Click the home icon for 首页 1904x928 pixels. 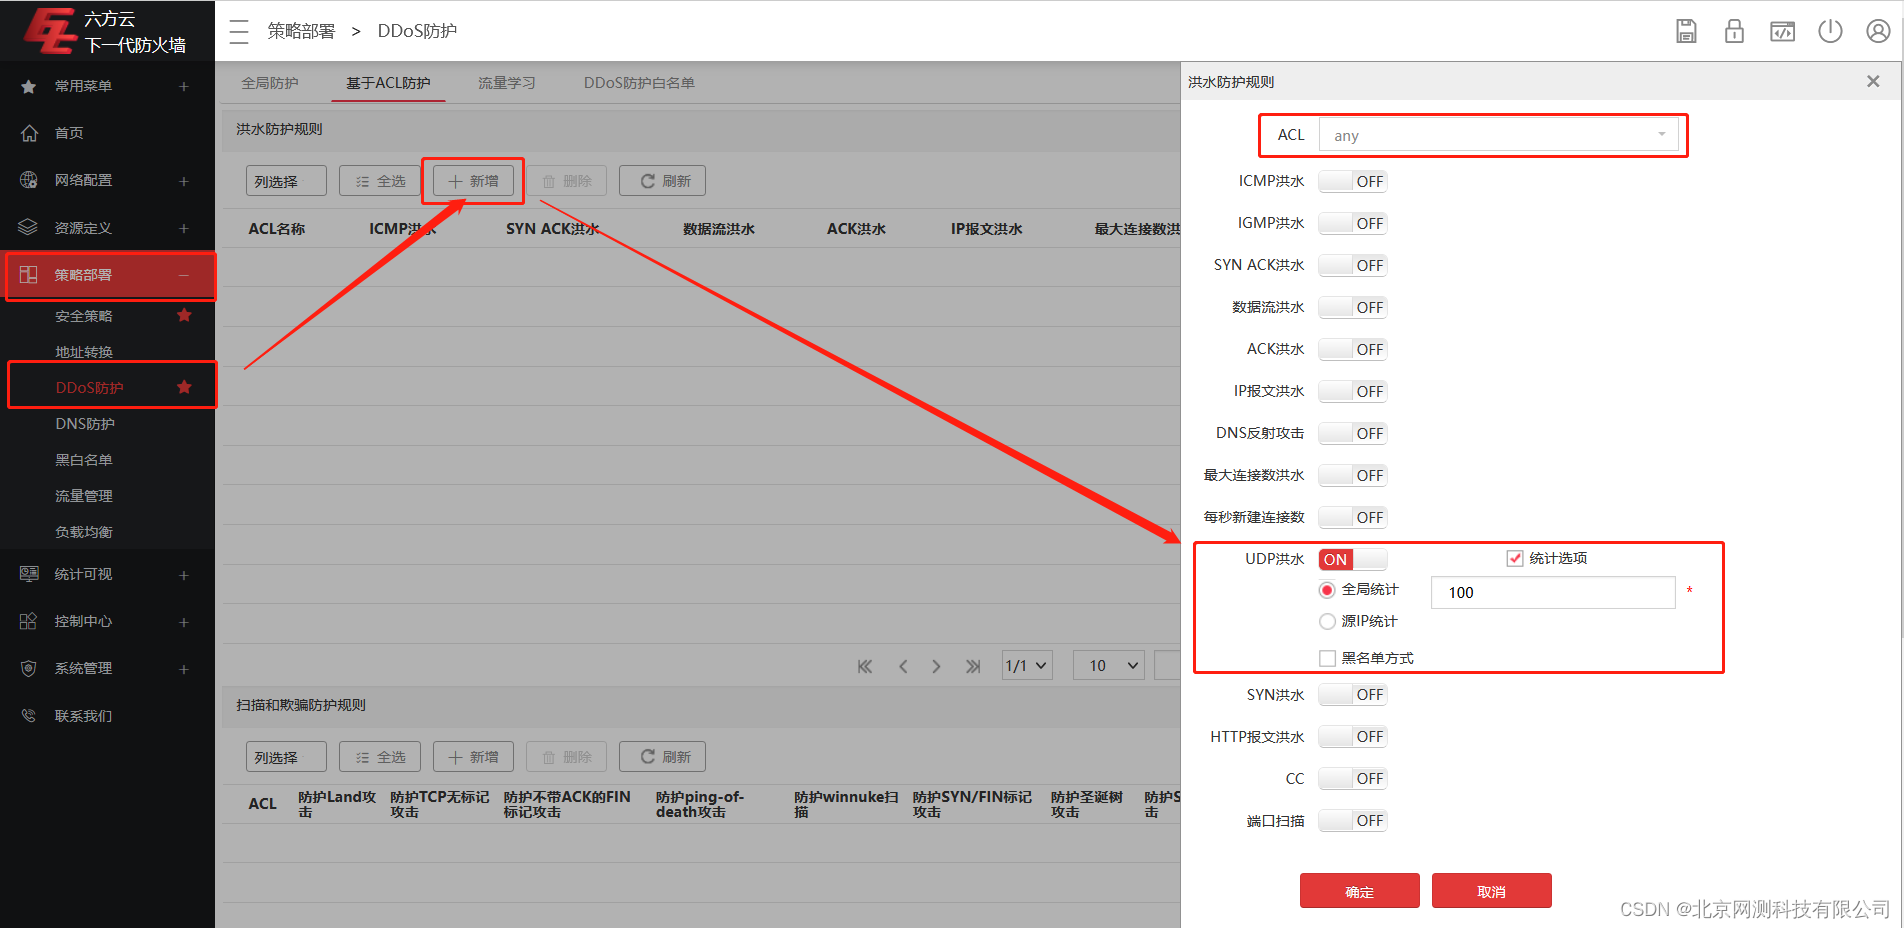[x=29, y=133]
